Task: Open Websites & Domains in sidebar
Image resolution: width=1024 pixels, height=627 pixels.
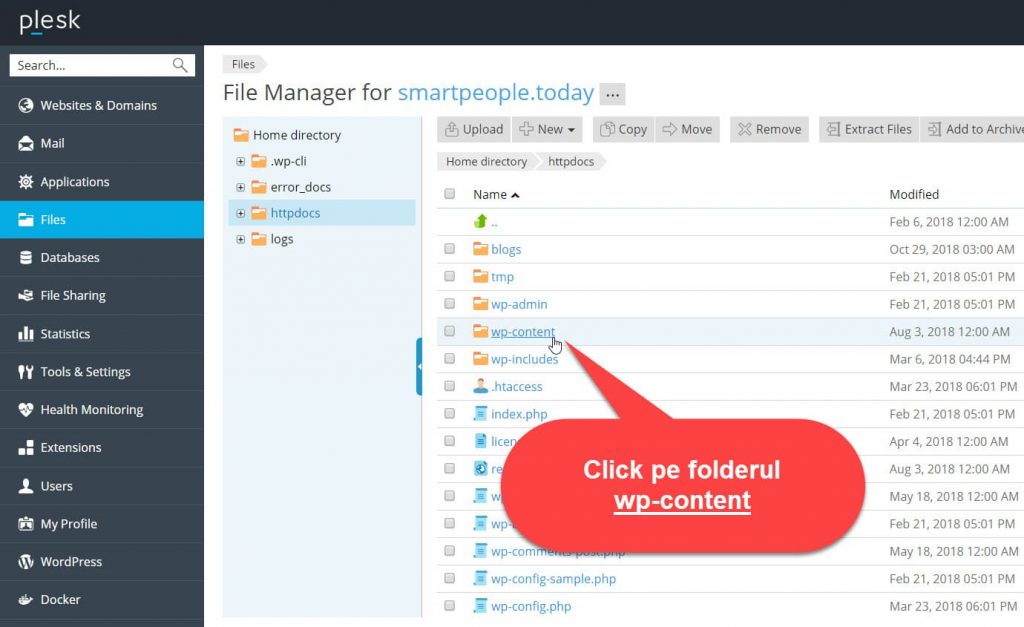Action: (x=98, y=105)
